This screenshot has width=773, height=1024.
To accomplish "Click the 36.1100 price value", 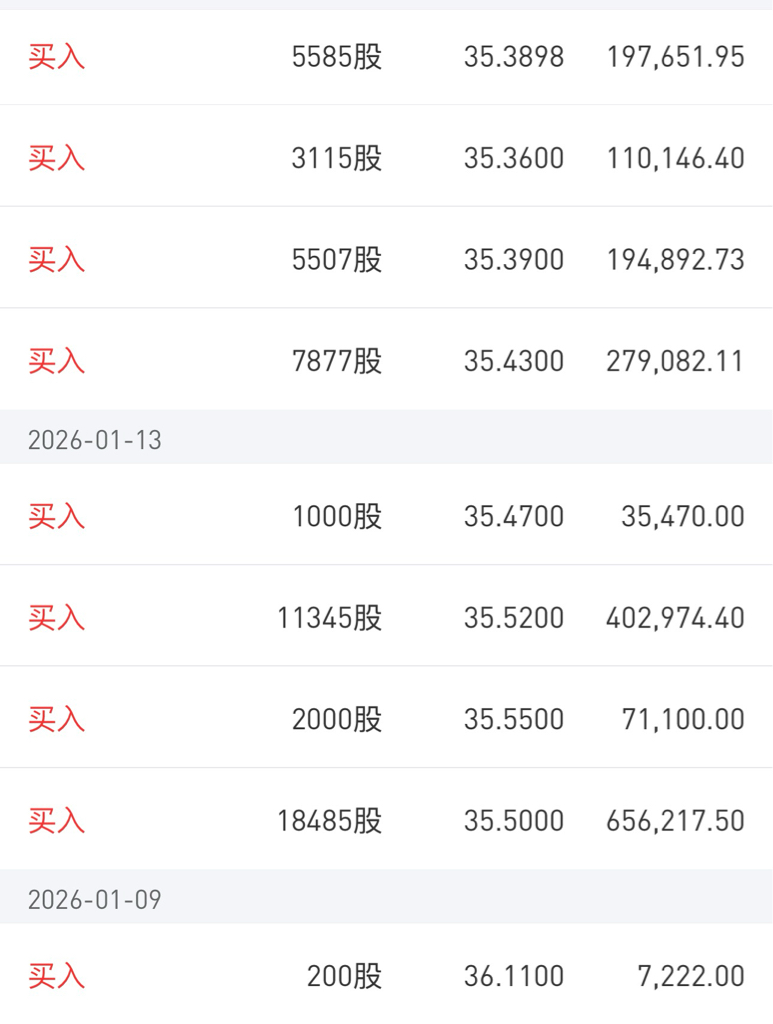I will pyautogui.click(x=513, y=976).
